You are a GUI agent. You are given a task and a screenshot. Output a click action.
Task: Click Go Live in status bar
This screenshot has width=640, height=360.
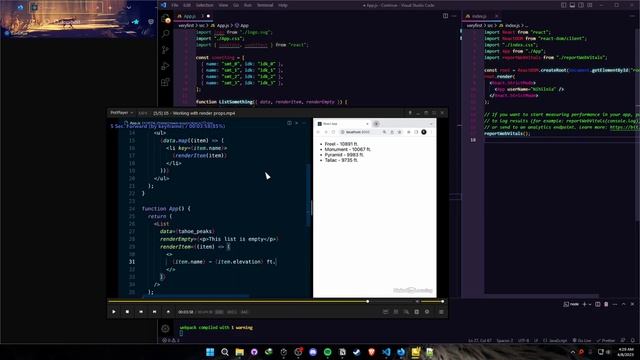pos(582,340)
